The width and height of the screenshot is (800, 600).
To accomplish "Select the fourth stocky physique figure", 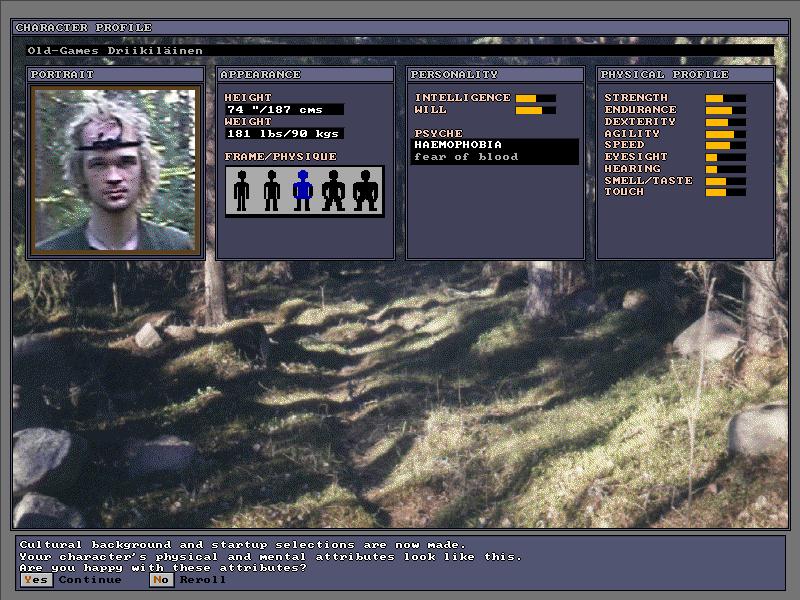I will pos(333,191).
